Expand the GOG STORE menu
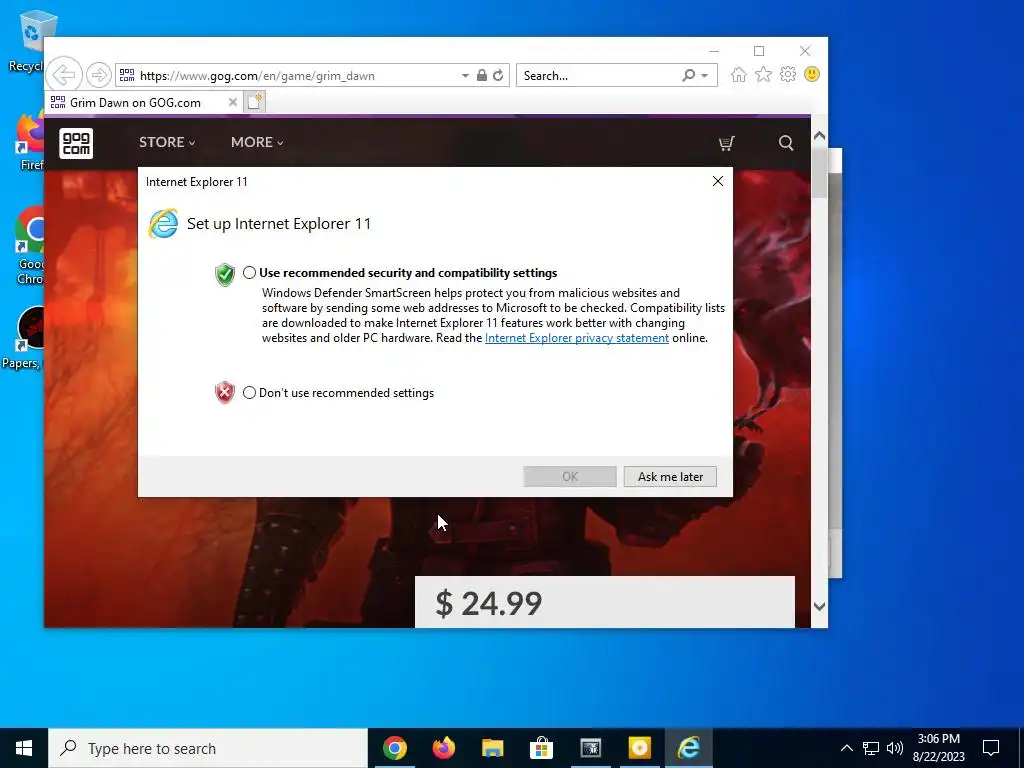This screenshot has height=768, width=1024. (167, 142)
